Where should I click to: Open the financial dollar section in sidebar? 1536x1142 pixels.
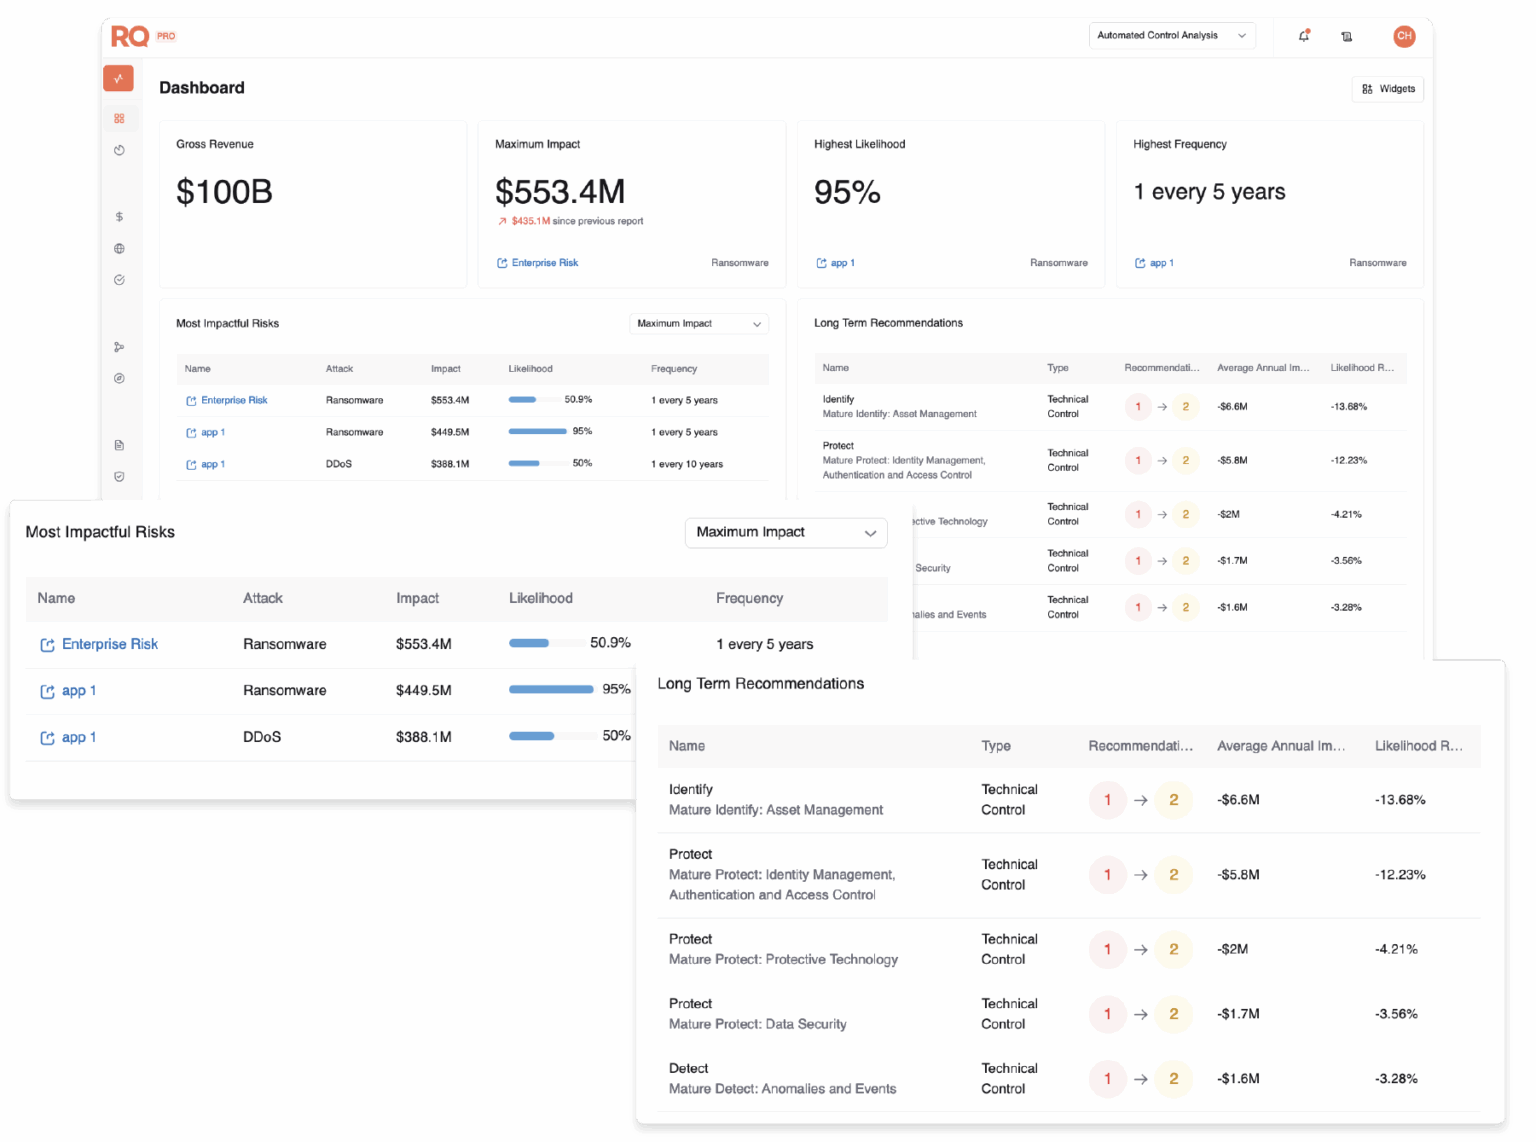[119, 216]
